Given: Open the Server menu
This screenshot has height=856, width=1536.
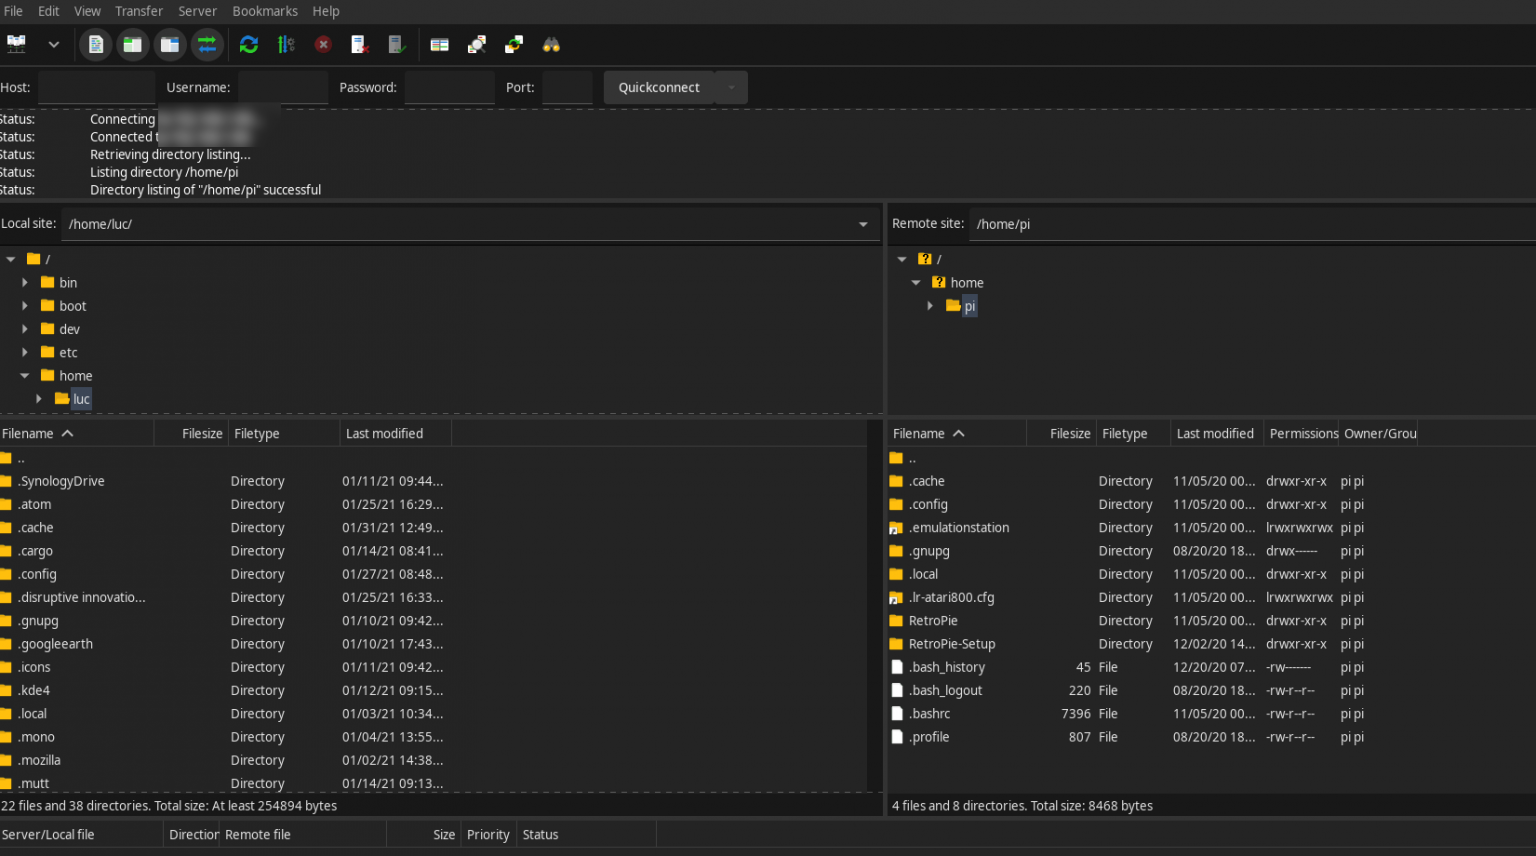Looking at the screenshot, I should [198, 11].
